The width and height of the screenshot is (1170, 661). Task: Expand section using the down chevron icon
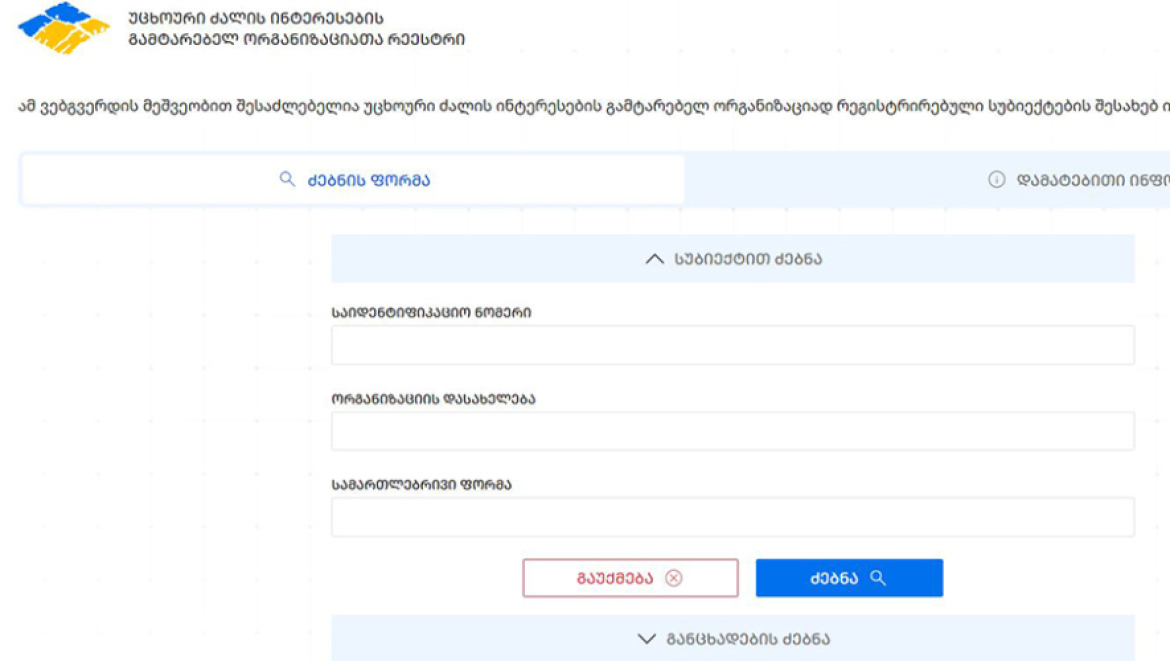[646, 639]
